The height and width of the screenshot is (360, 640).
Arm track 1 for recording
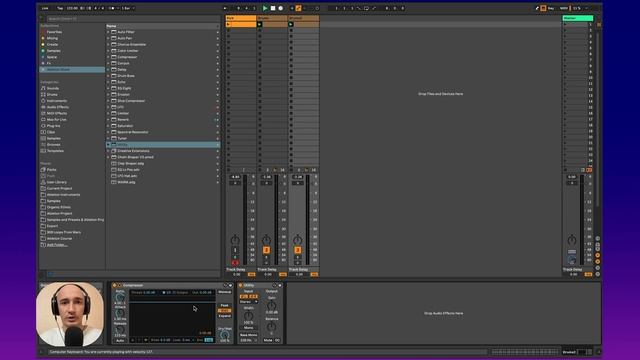point(235,263)
